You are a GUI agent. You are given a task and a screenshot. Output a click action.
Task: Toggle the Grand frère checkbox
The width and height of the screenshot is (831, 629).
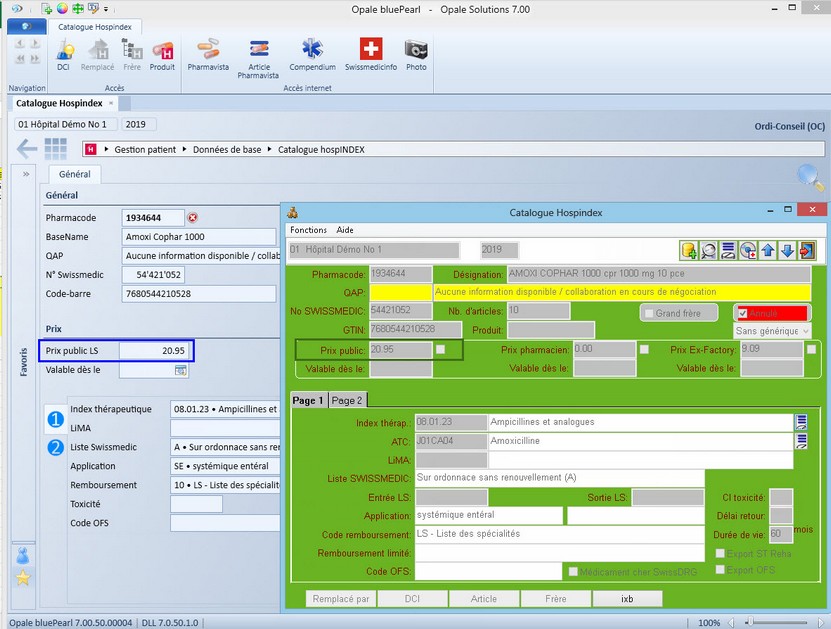coord(649,313)
